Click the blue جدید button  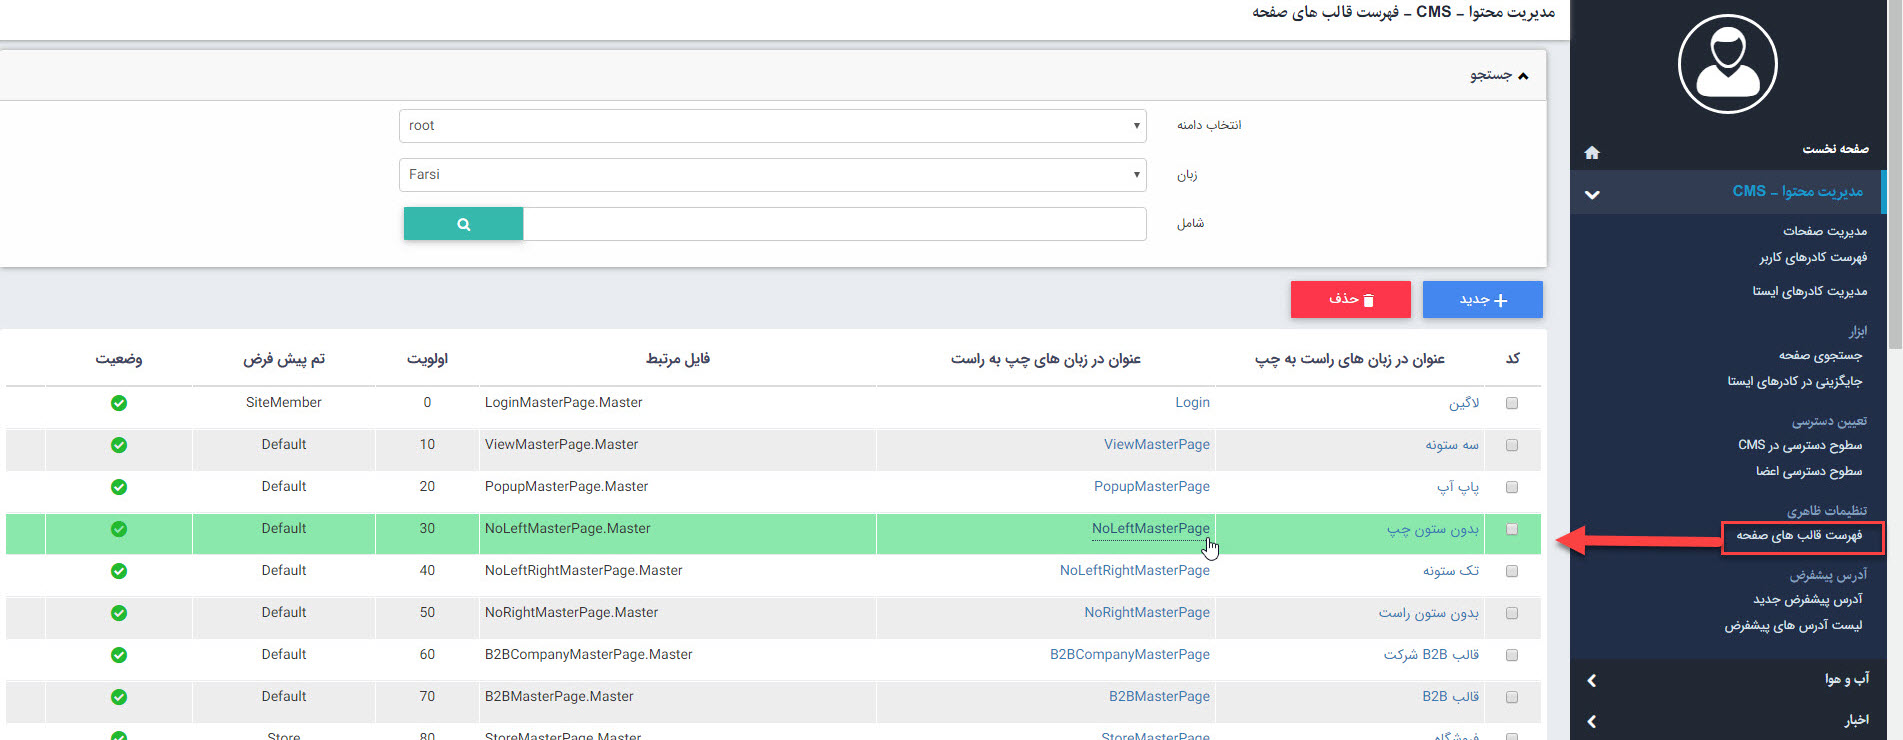pos(1482,299)
